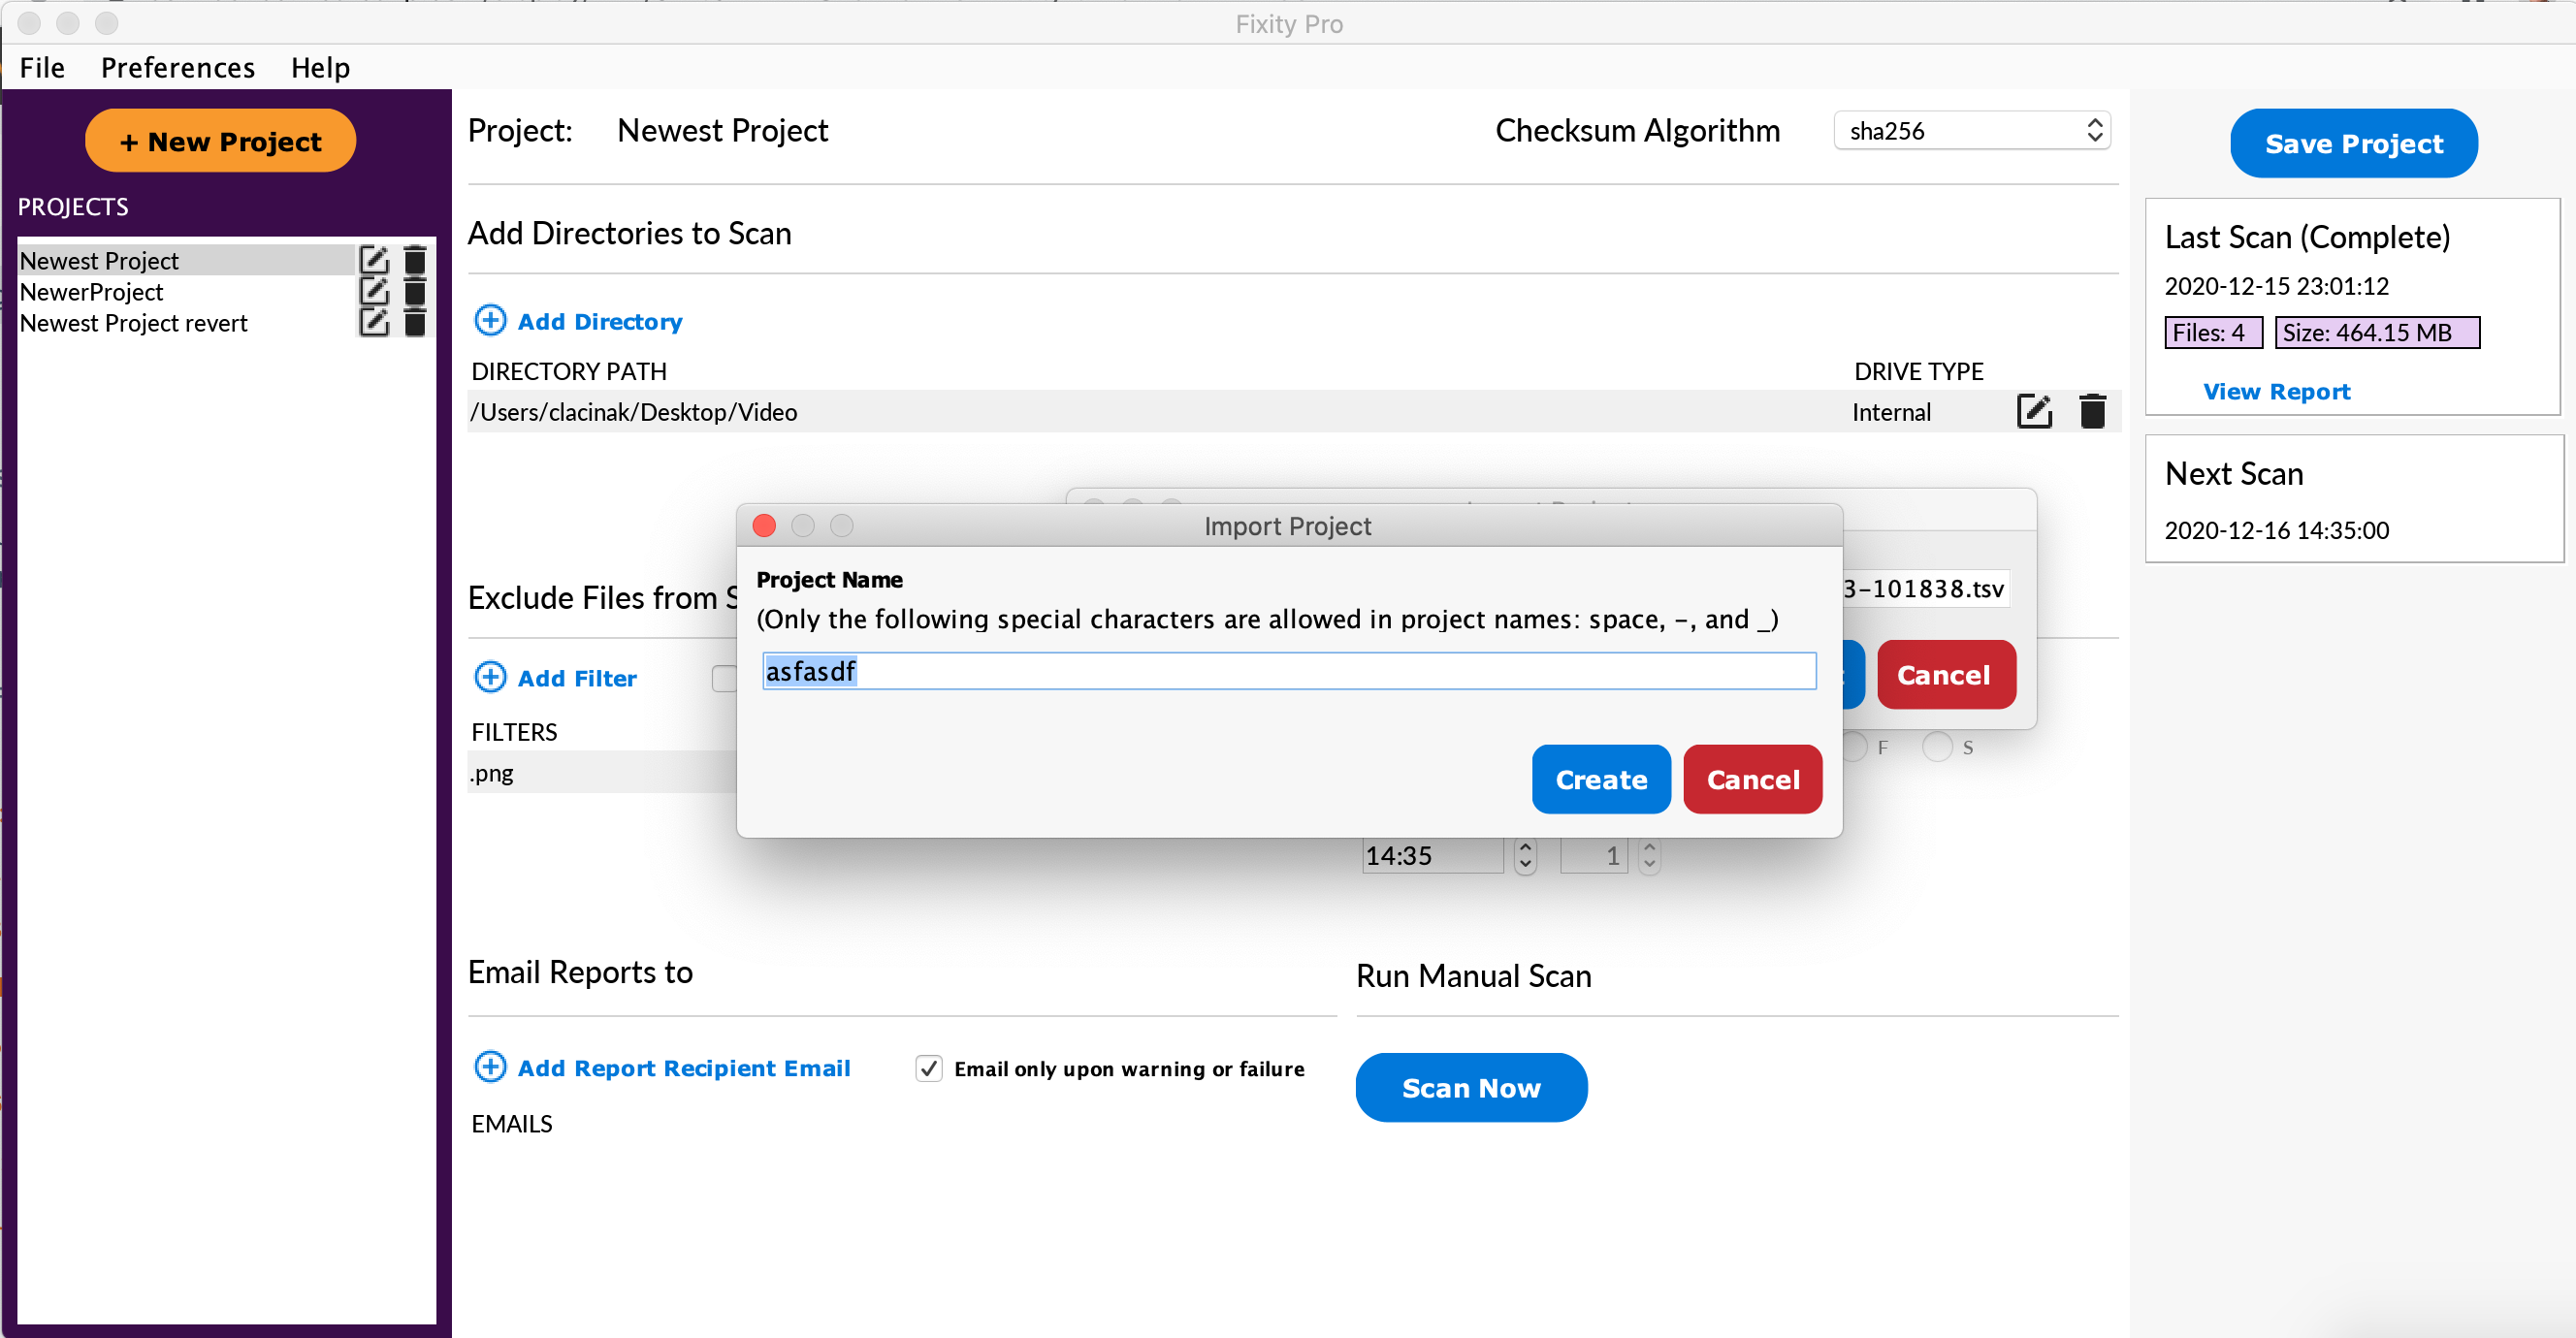Click the Add Filter link text
2576x1338 pixels.
pyautogui.click(x=576, y=677)
